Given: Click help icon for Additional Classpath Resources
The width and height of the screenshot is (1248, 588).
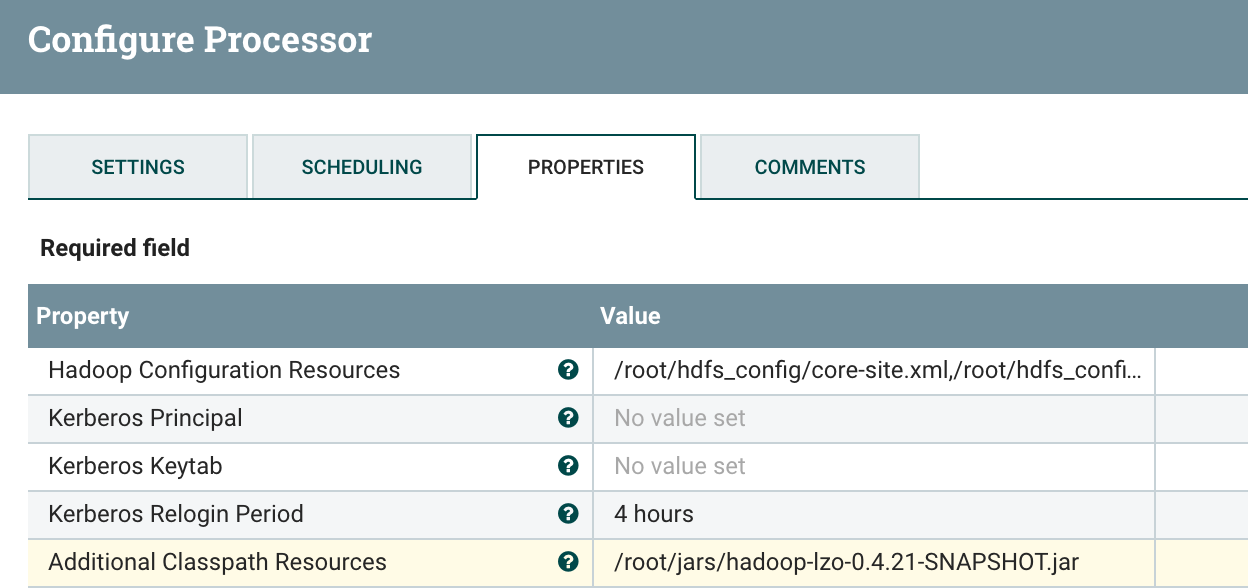Looking at the screenshot, I should pyautogui.click(x=568, y=562).
